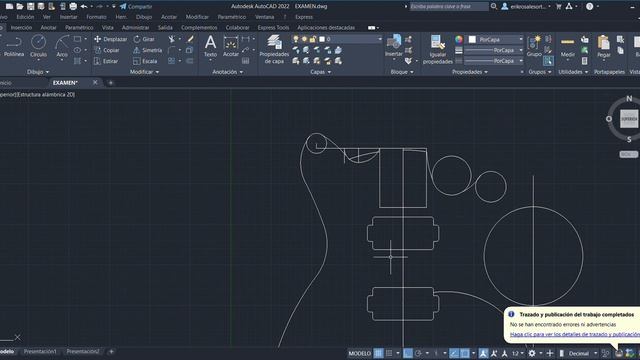
Task: Expand the Utilidades panel dropdown
Action: coord(573,72)
